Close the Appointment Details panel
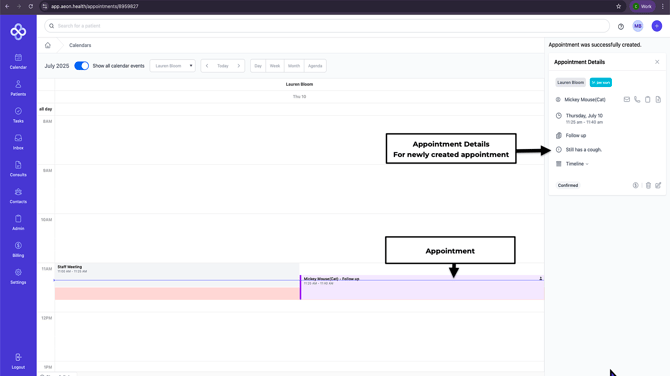The image size is (670, 376). 657,62
